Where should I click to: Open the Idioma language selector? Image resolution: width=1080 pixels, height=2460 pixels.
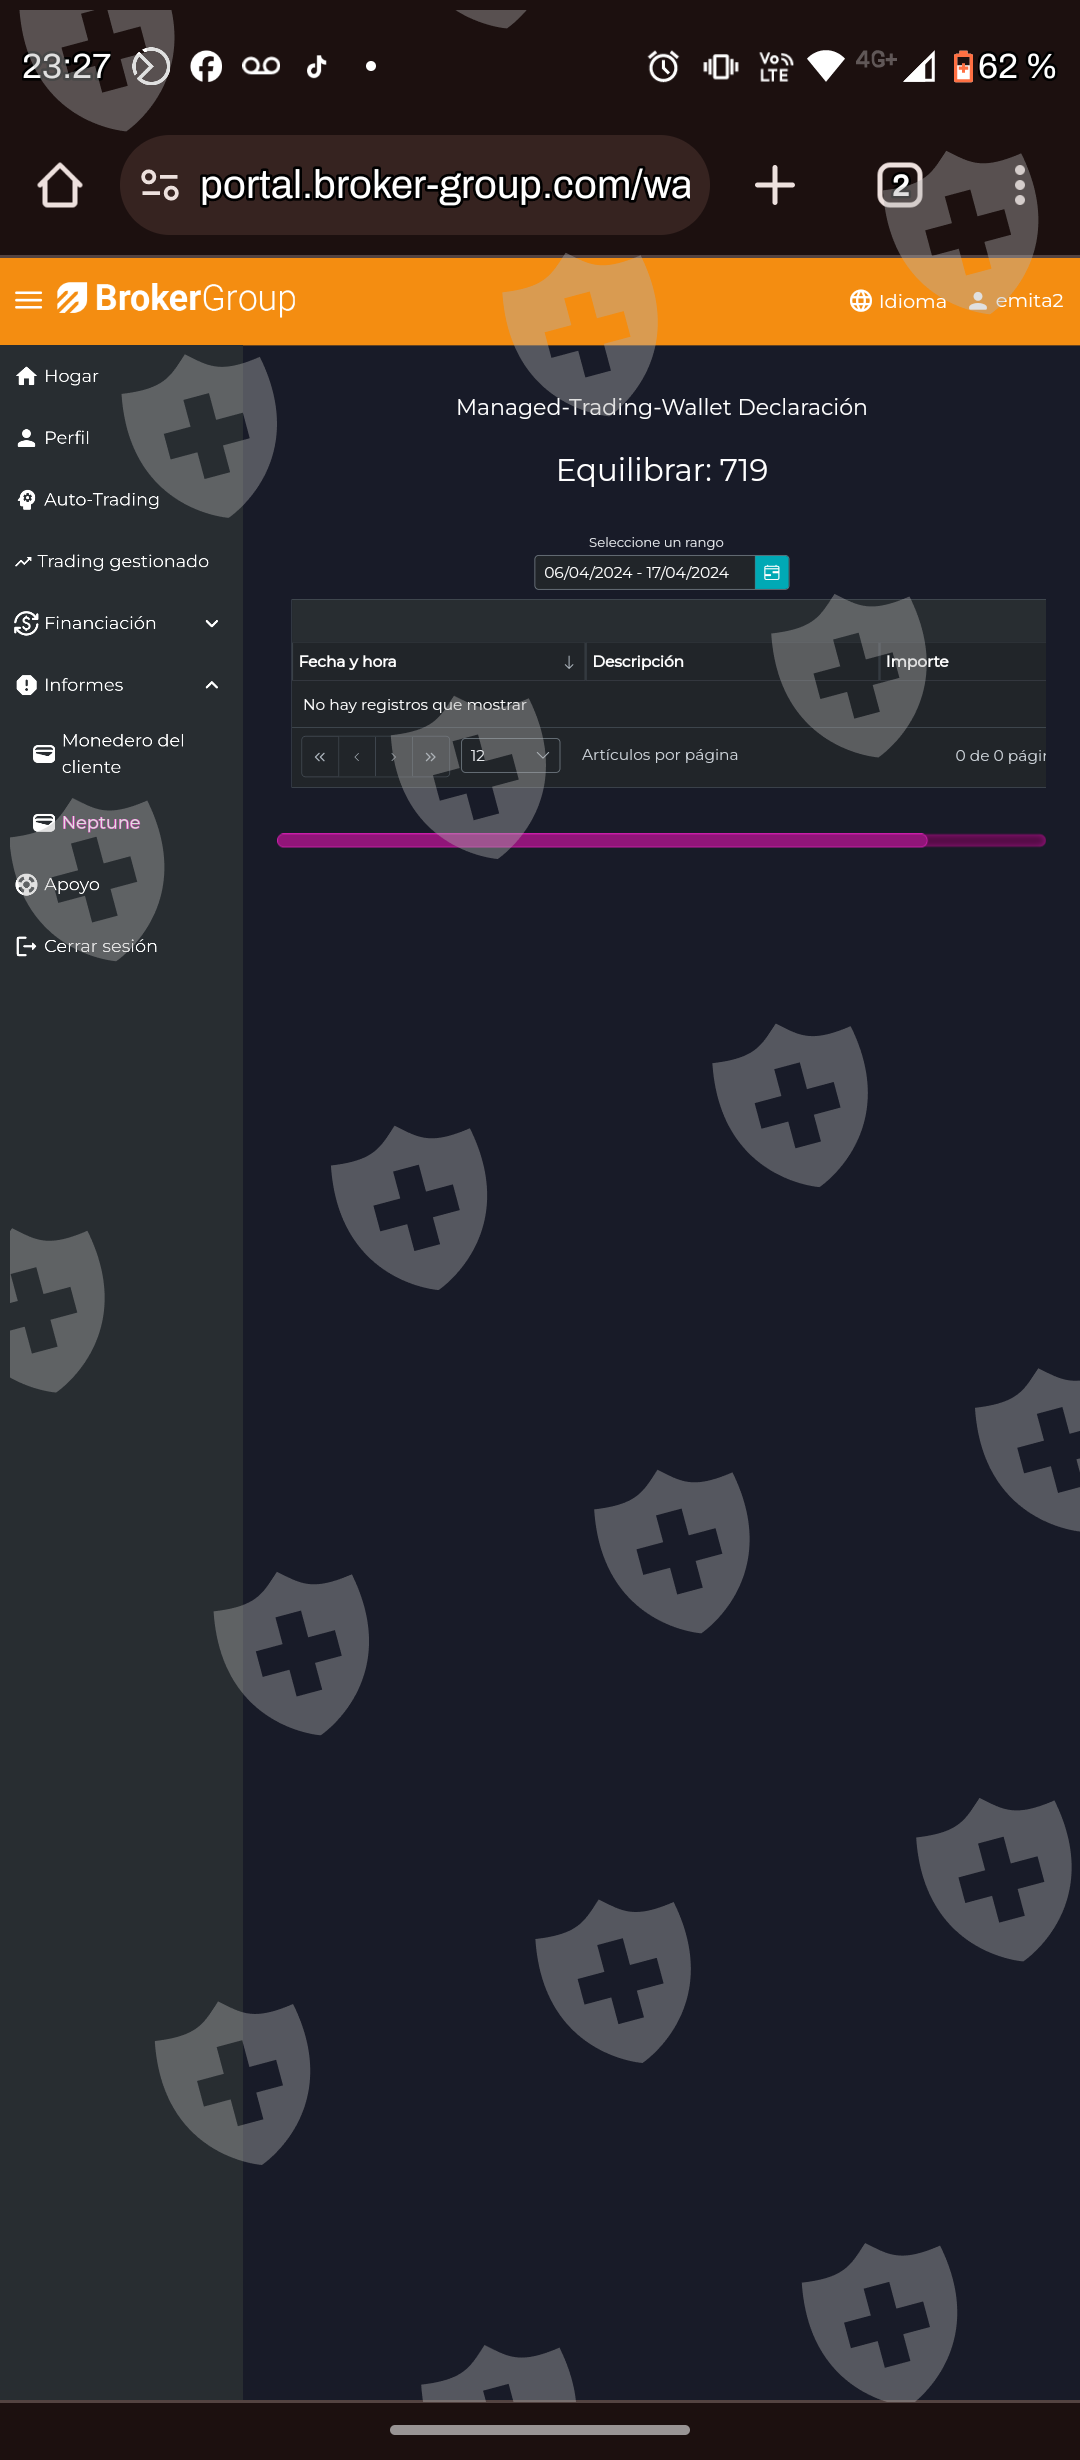(x=898, y=301)
